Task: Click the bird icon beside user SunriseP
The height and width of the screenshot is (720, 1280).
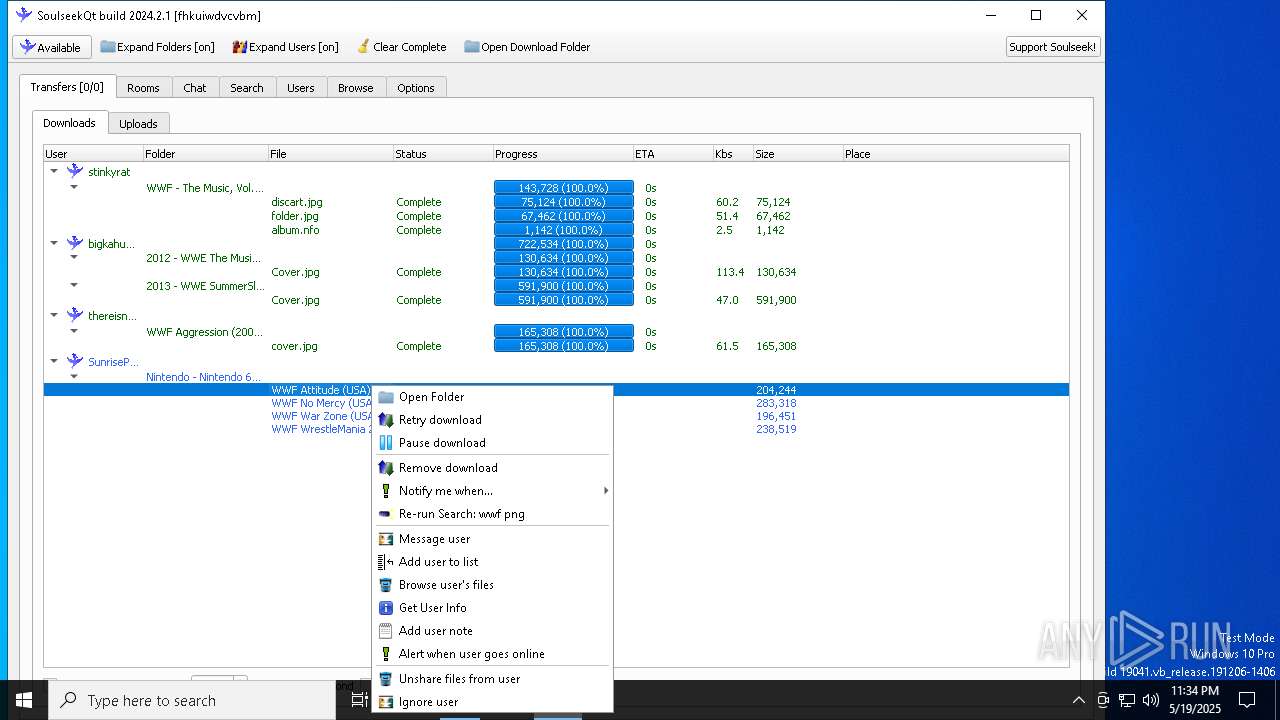Action: [x=75, y=361]
